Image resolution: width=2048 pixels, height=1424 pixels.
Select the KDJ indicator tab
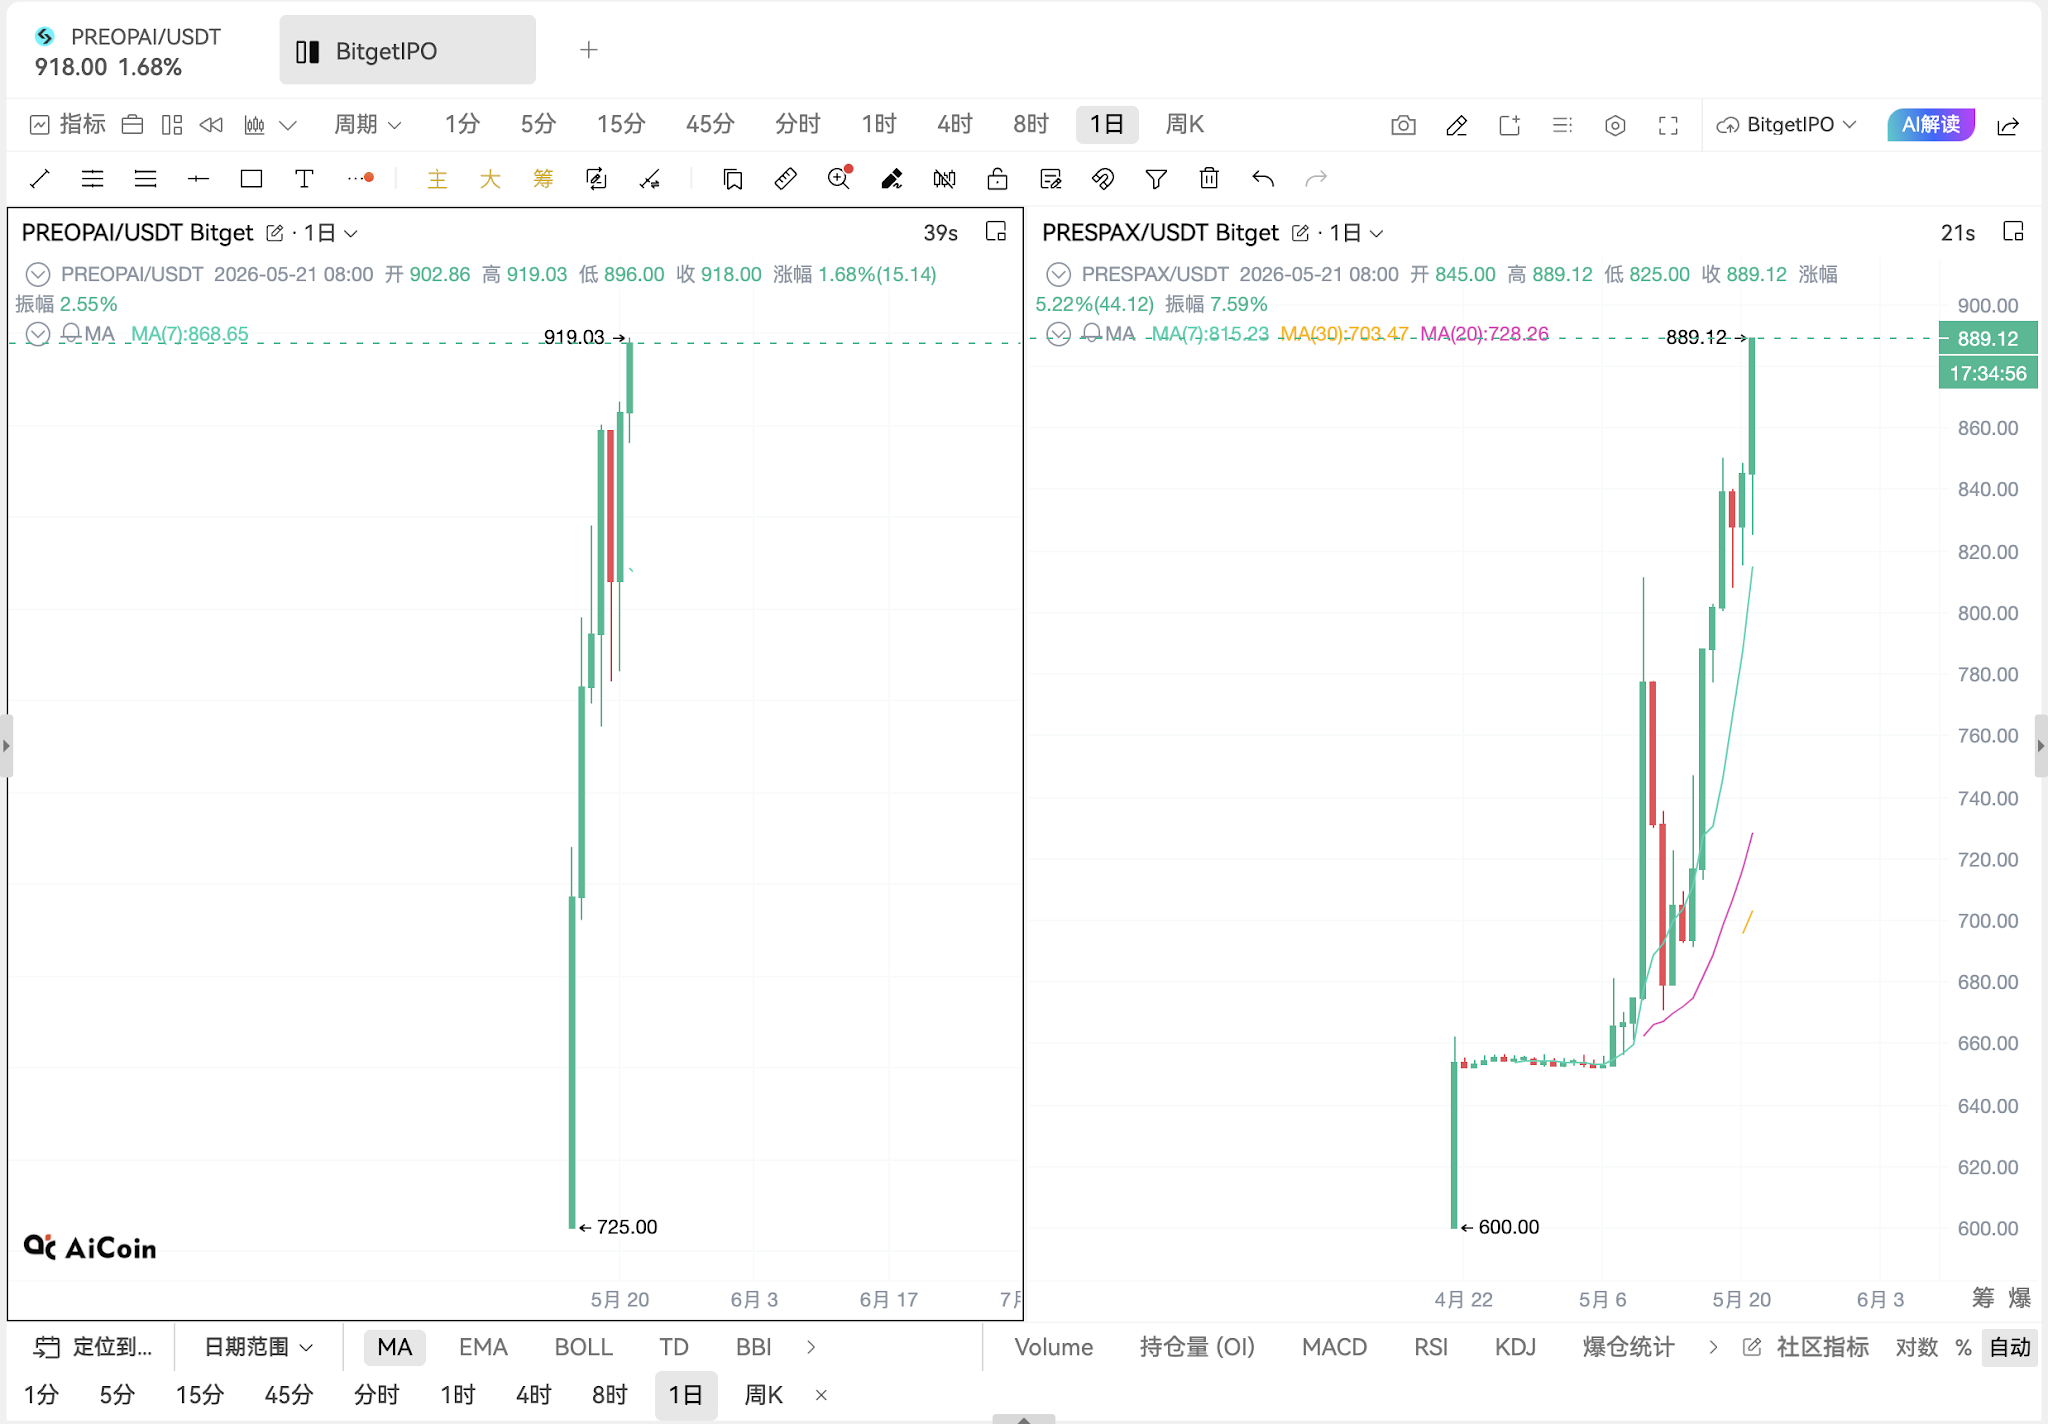[1515, 1347]
